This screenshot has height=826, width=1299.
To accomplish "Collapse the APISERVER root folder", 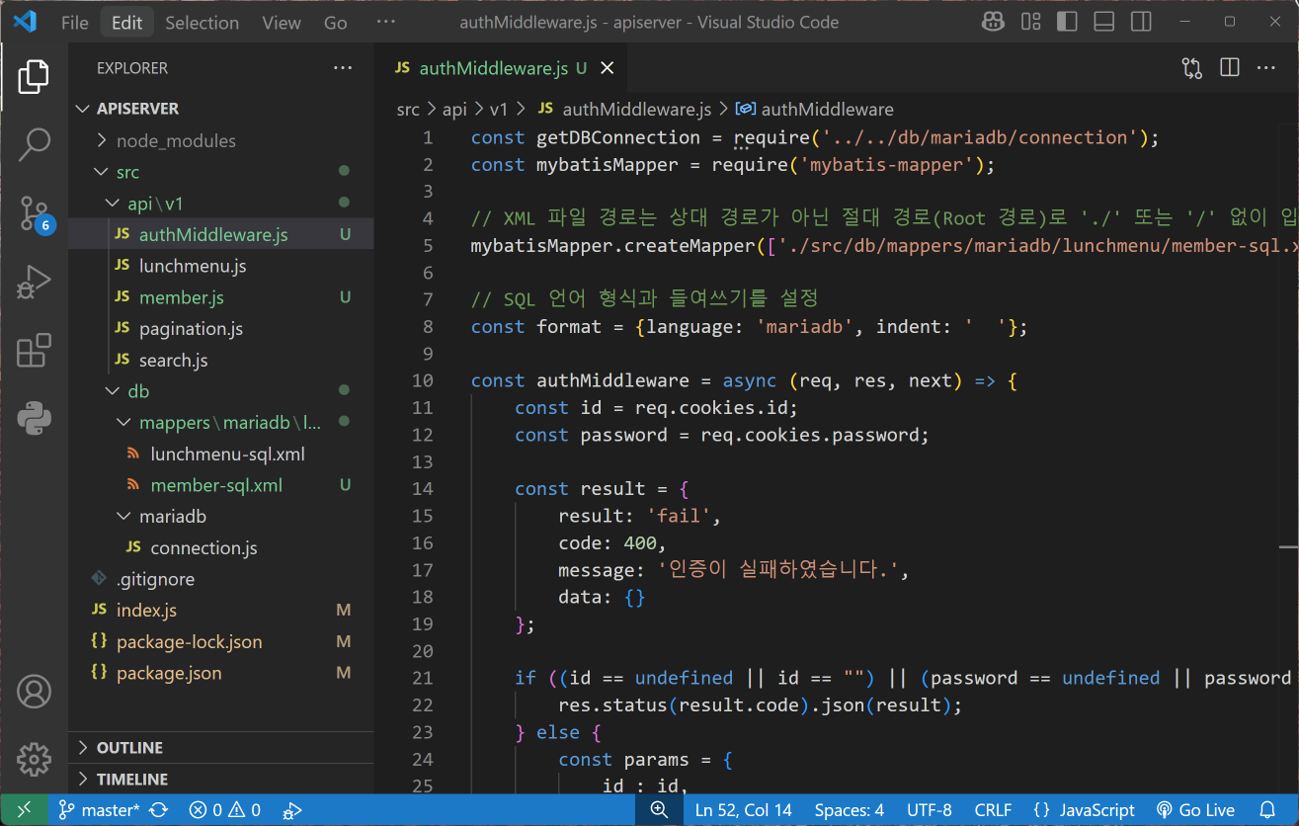I will 222,109.
